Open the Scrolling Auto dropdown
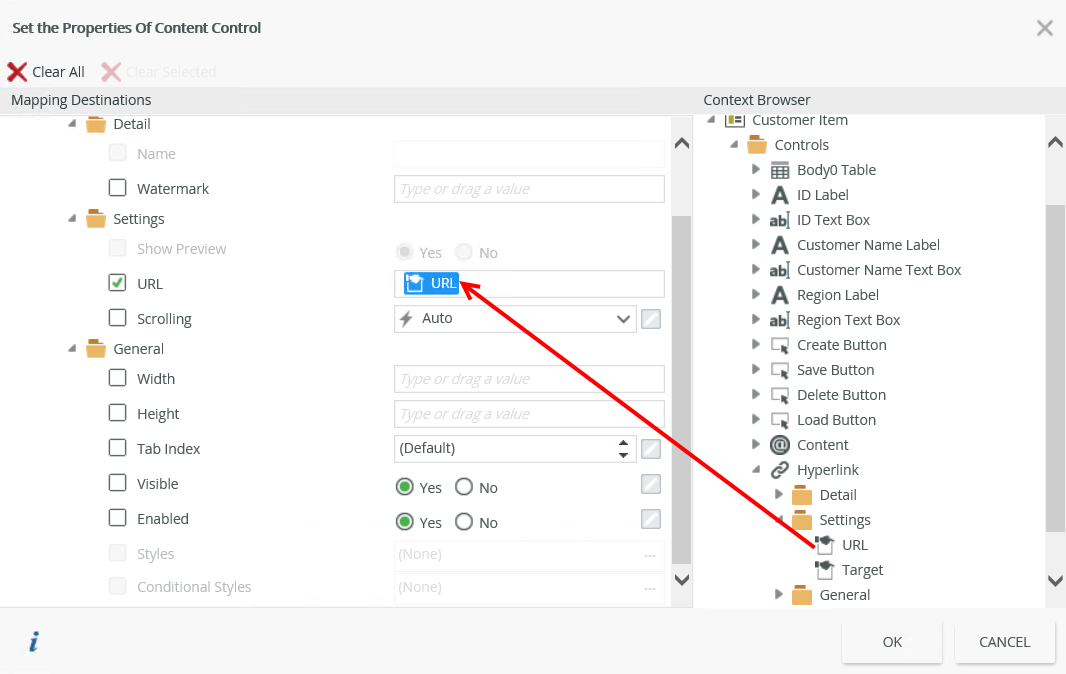The width and height of the screenshot is (1066, 674). tap(624, 319)
